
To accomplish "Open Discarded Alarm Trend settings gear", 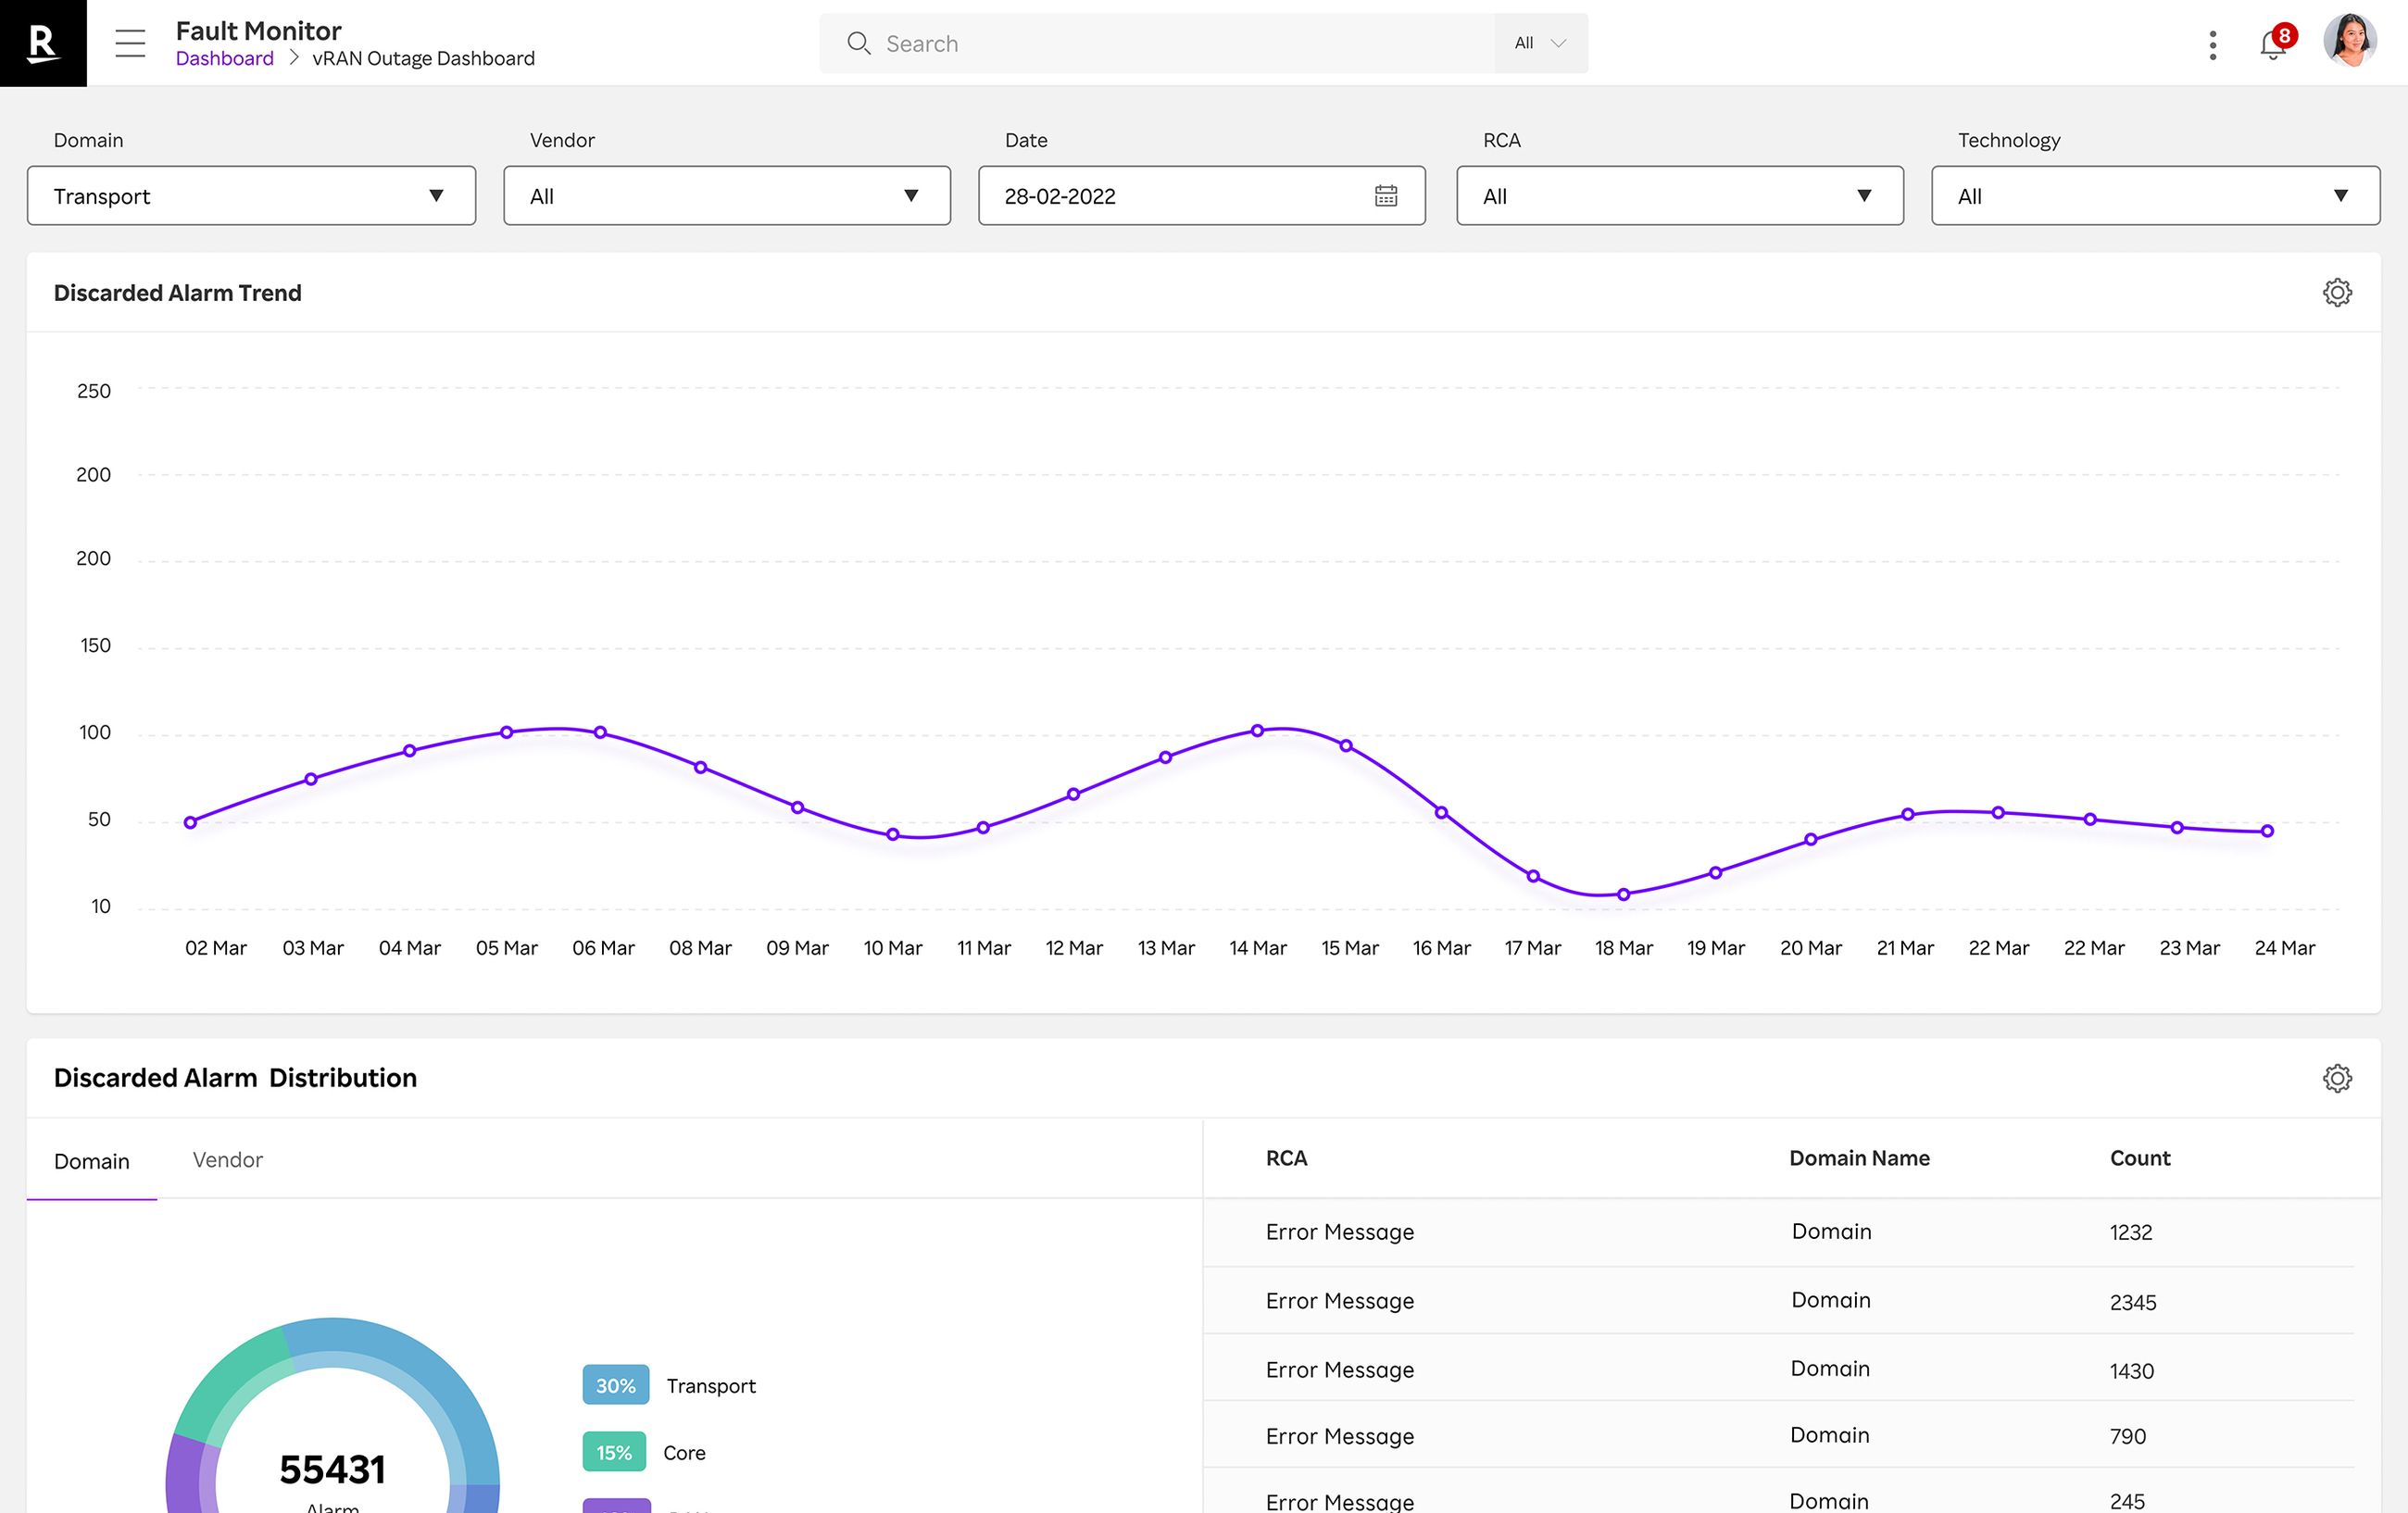I will [2337, 293].
